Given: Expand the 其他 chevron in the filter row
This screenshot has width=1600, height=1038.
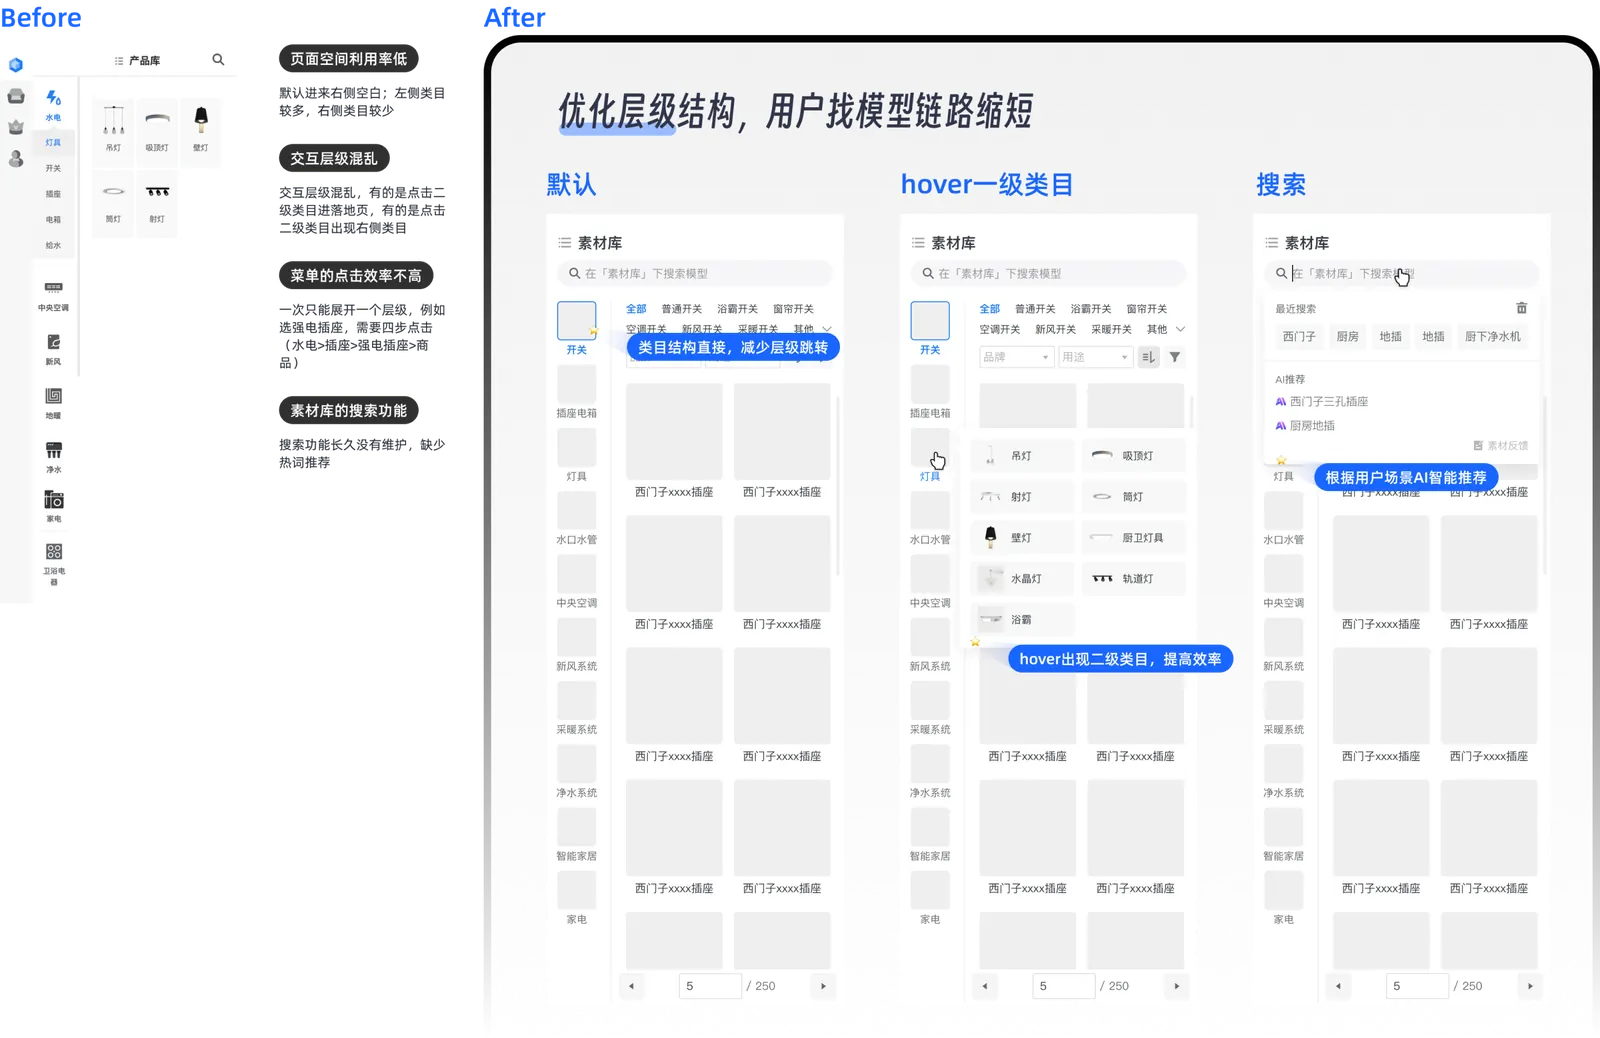Looking at the screenshot, I should click(1181, 328).
